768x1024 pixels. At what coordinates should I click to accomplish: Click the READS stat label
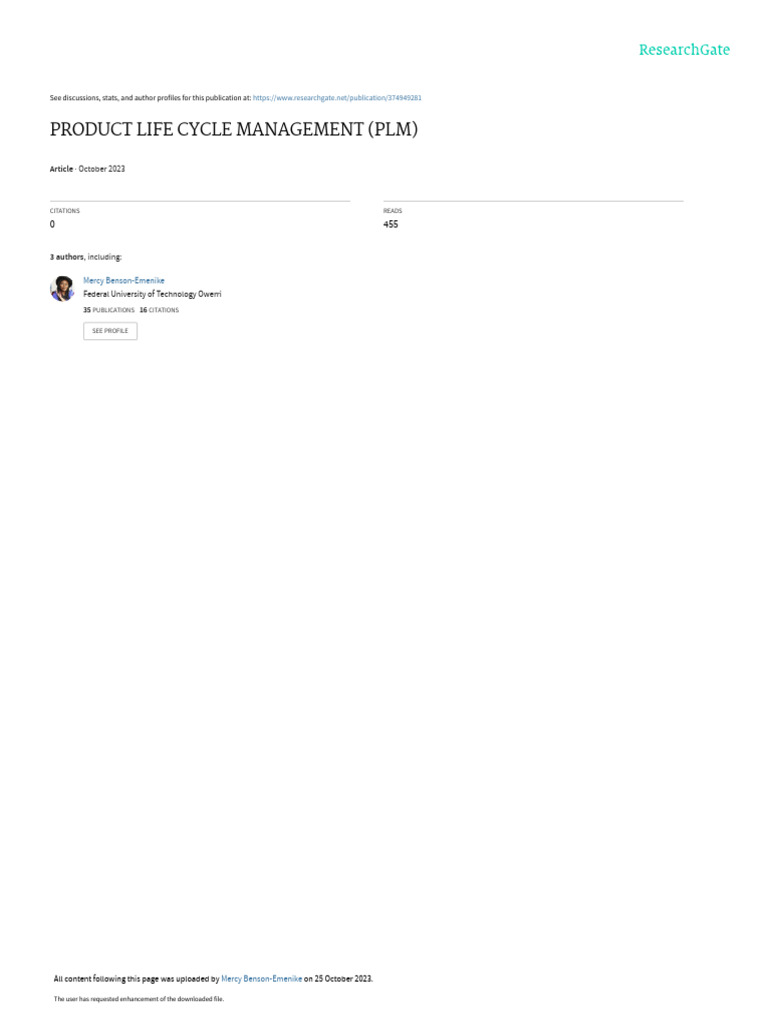click(x=392, y=211)
